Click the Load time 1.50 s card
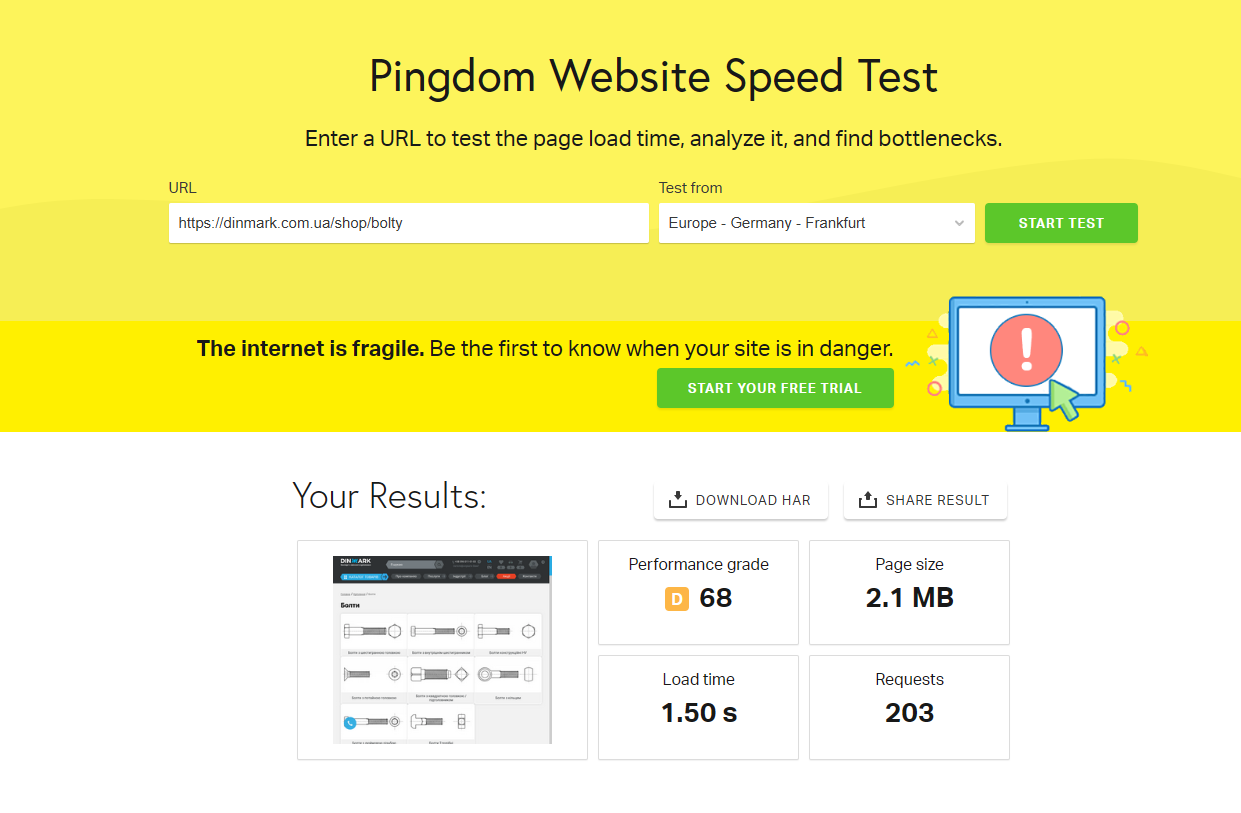 click(x=698, y=707)
